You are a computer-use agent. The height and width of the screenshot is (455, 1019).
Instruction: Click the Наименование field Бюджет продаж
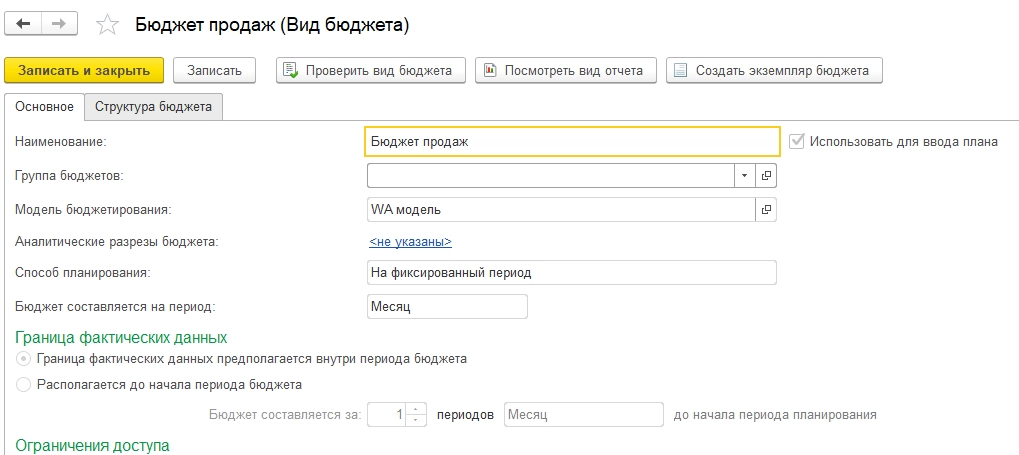click(571, 141)
